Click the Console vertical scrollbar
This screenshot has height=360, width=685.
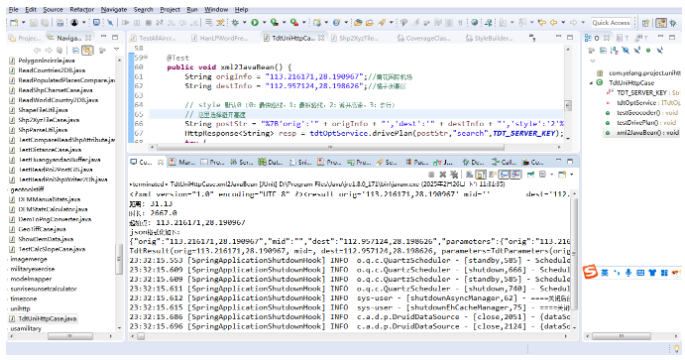pyautogui.click(x=574, y=260)
